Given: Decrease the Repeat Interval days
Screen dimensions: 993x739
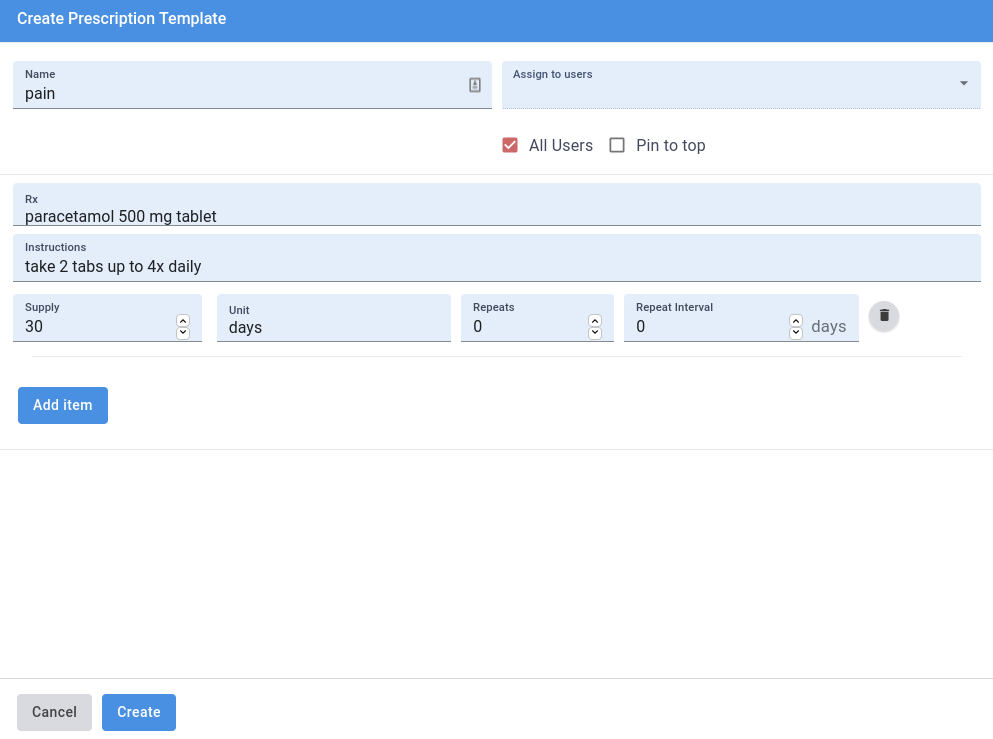Looking at the screenshot, I should 796,333.
